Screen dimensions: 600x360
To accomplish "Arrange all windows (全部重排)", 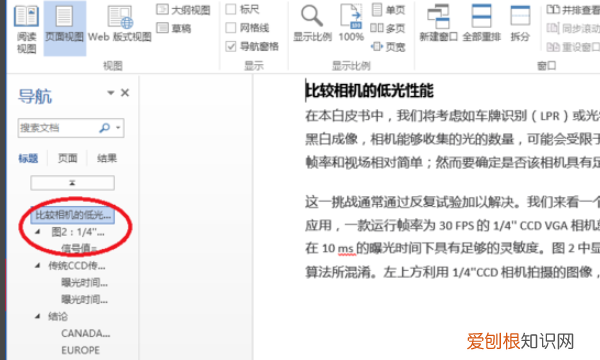I will click(481, 23).
